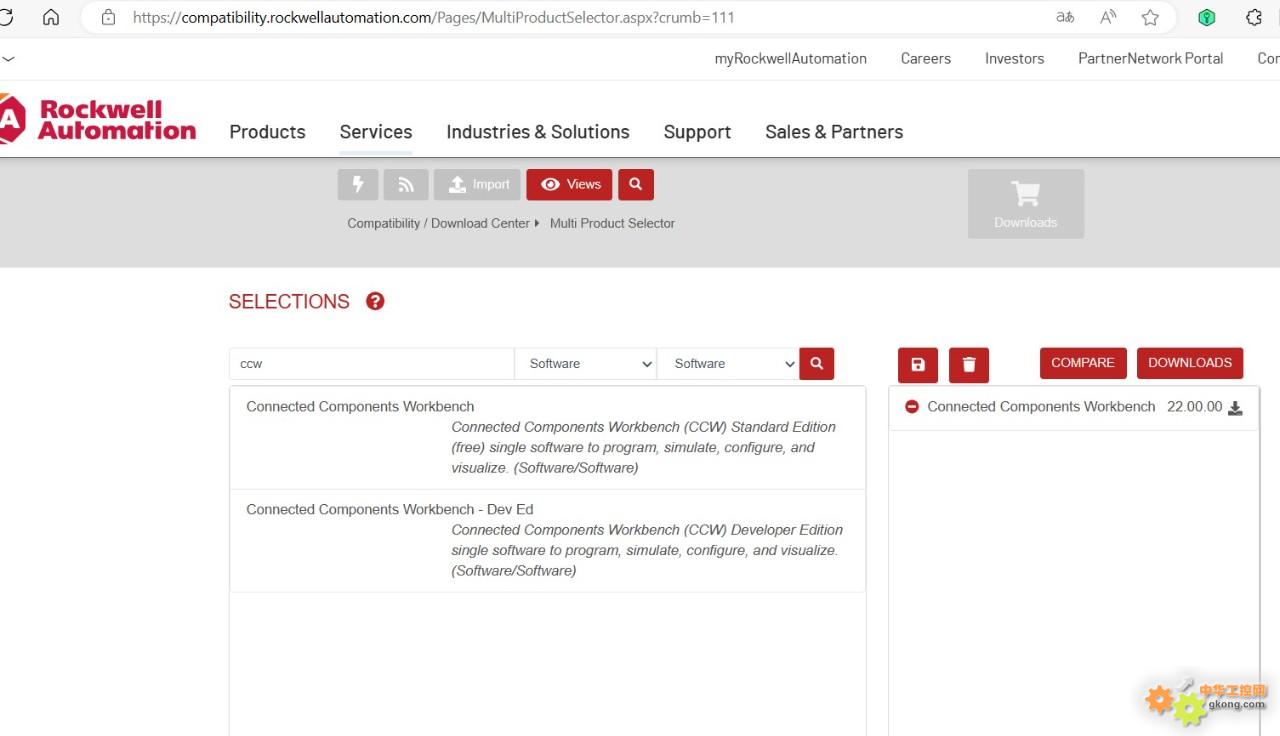Click the SELECTIONS heading
Image resolution: width=1280 pixels, height=736 pixels.
[x=289, y=302]
